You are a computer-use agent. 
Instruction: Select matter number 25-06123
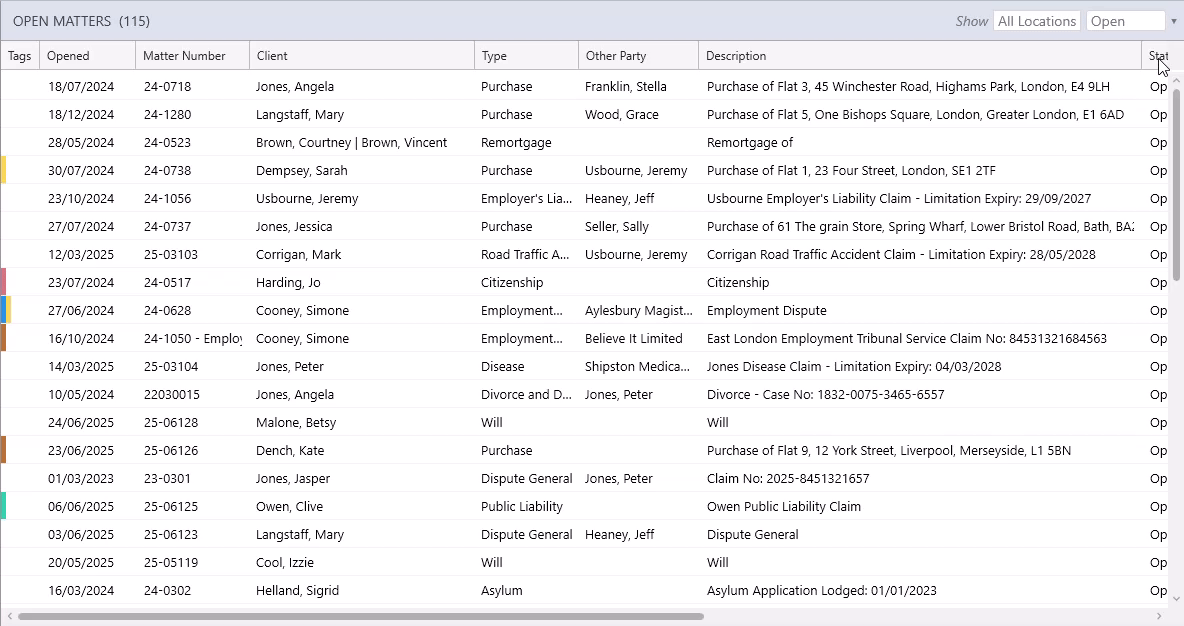pyautogui.click(x=171, y=534)
